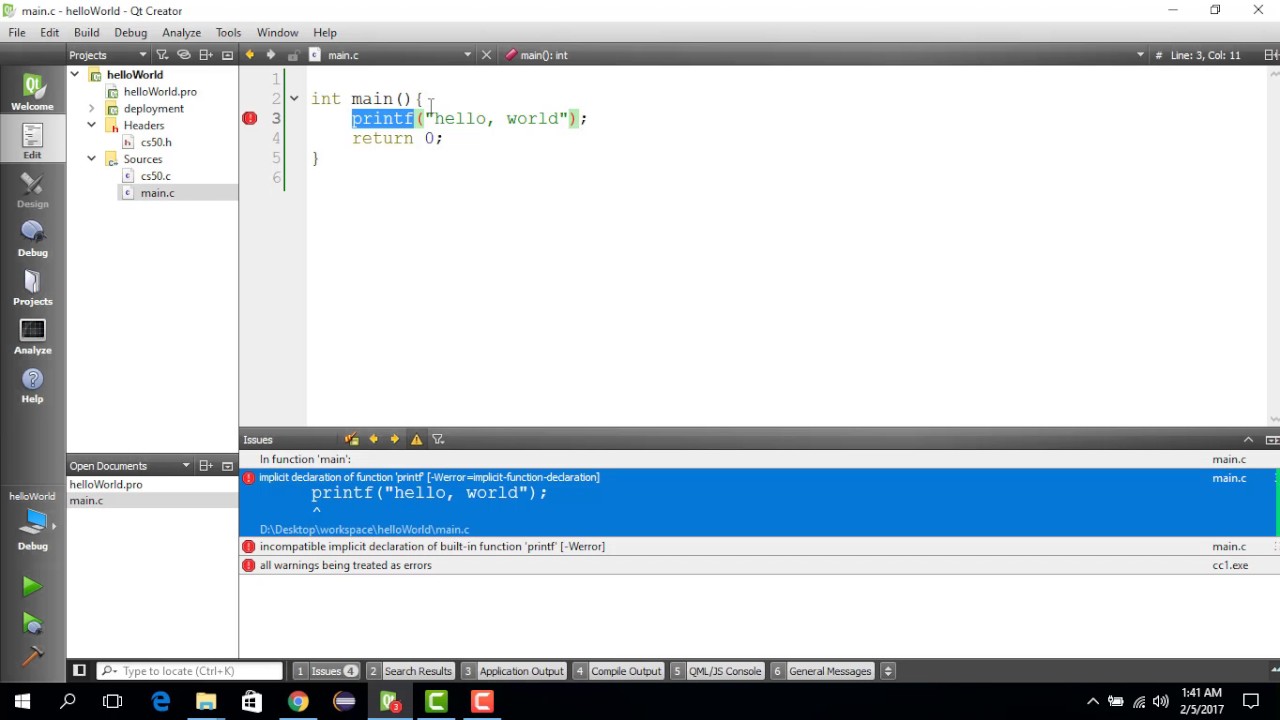Switch to Compile Output tab
Viewport: 1280px width, 720px height.
pyautogui.click(x=618, y=671)
